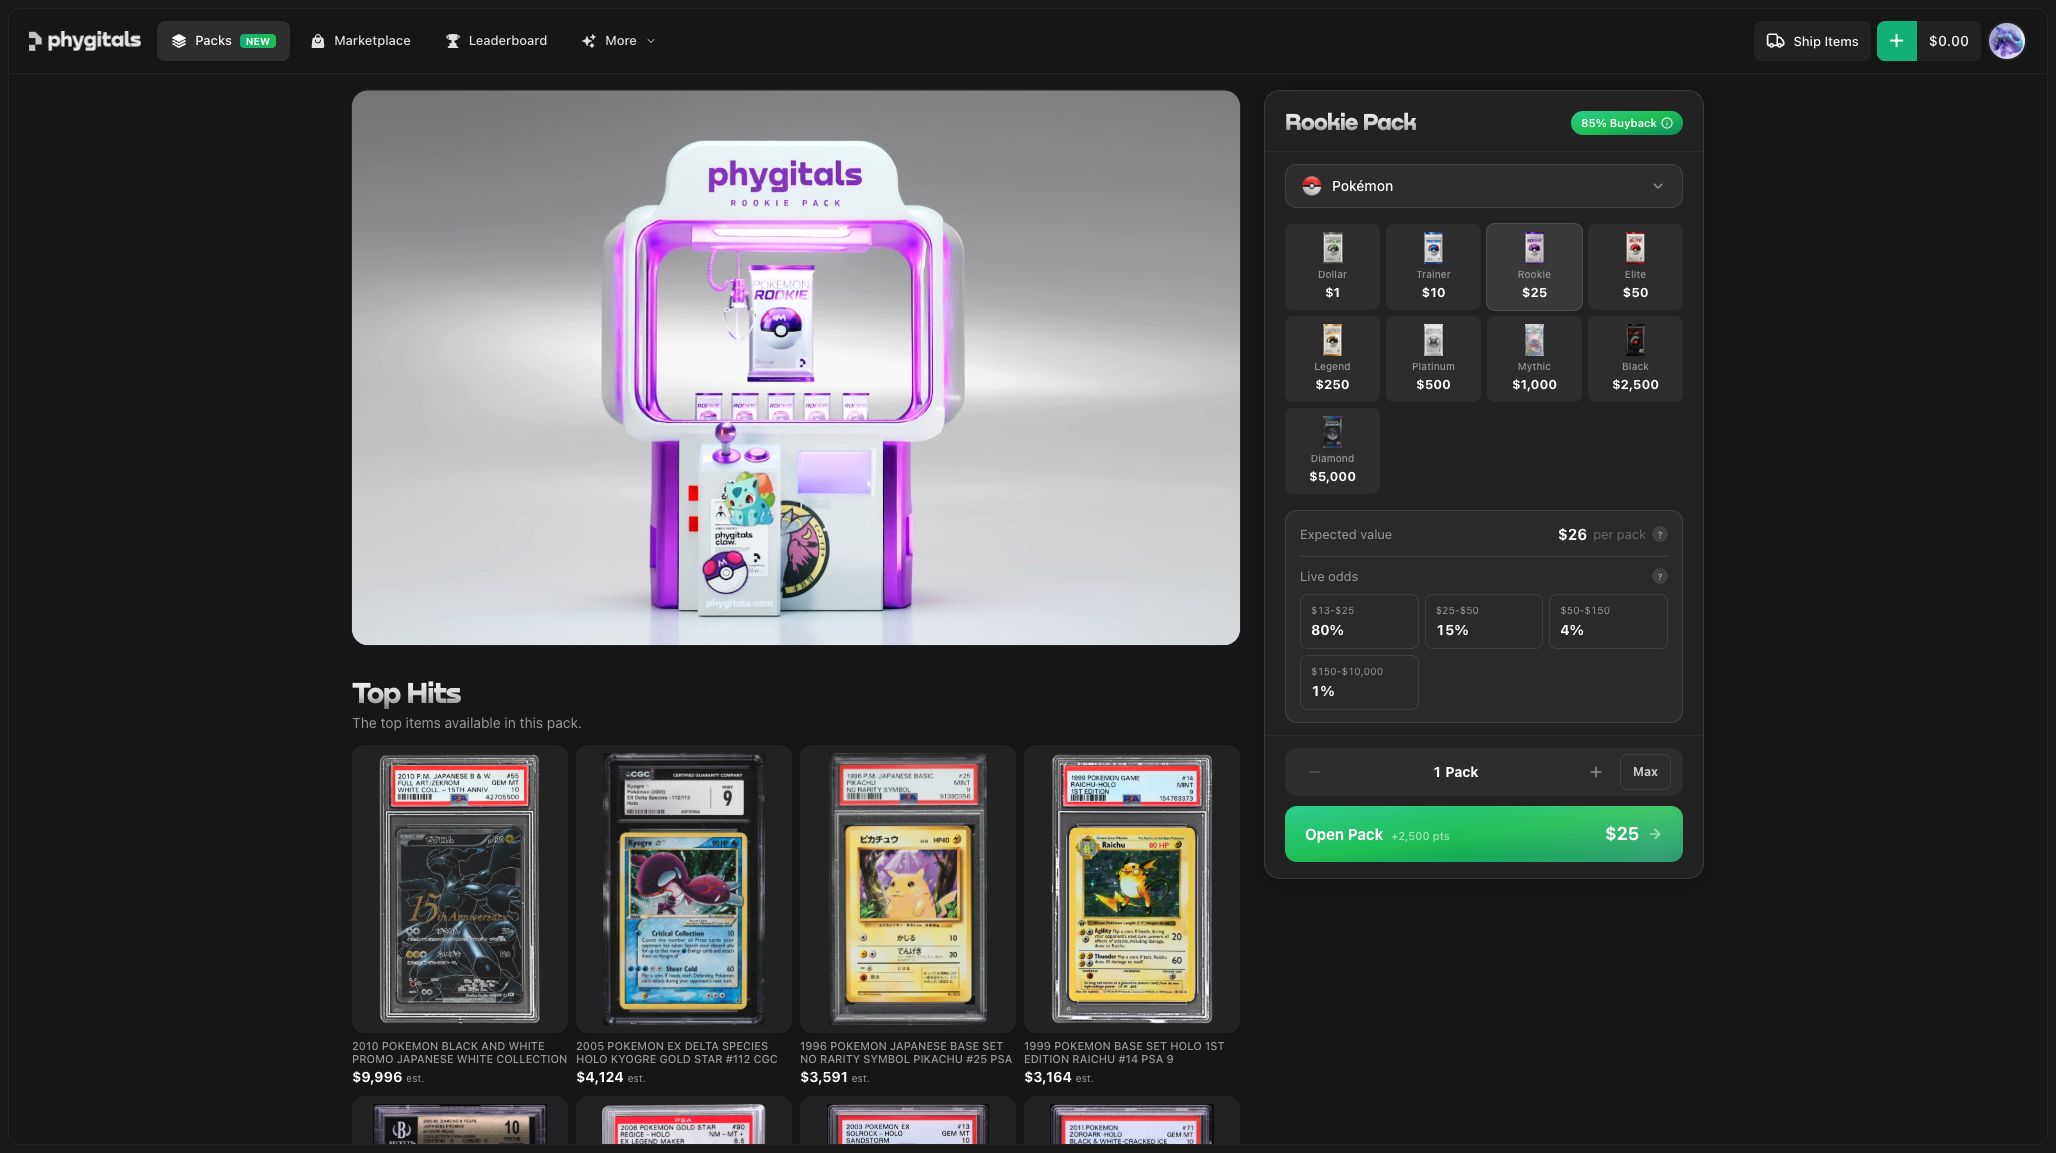Click the $0.00 balance
2056x1153 pixels.
pyautogui.click(x=1948, y=41)
